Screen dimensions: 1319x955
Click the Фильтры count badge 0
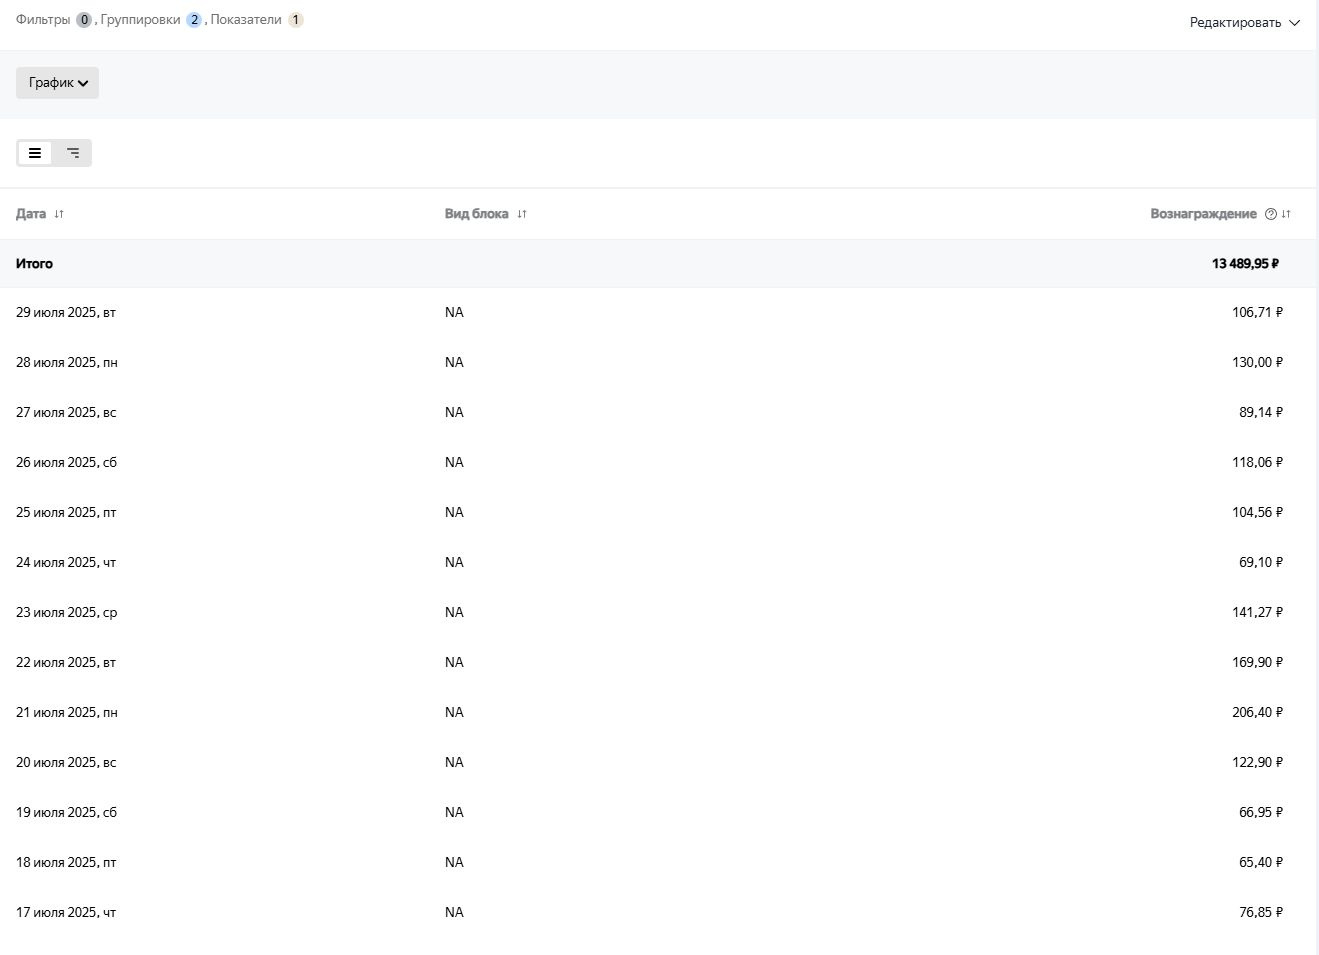click(x=84, y=20)
